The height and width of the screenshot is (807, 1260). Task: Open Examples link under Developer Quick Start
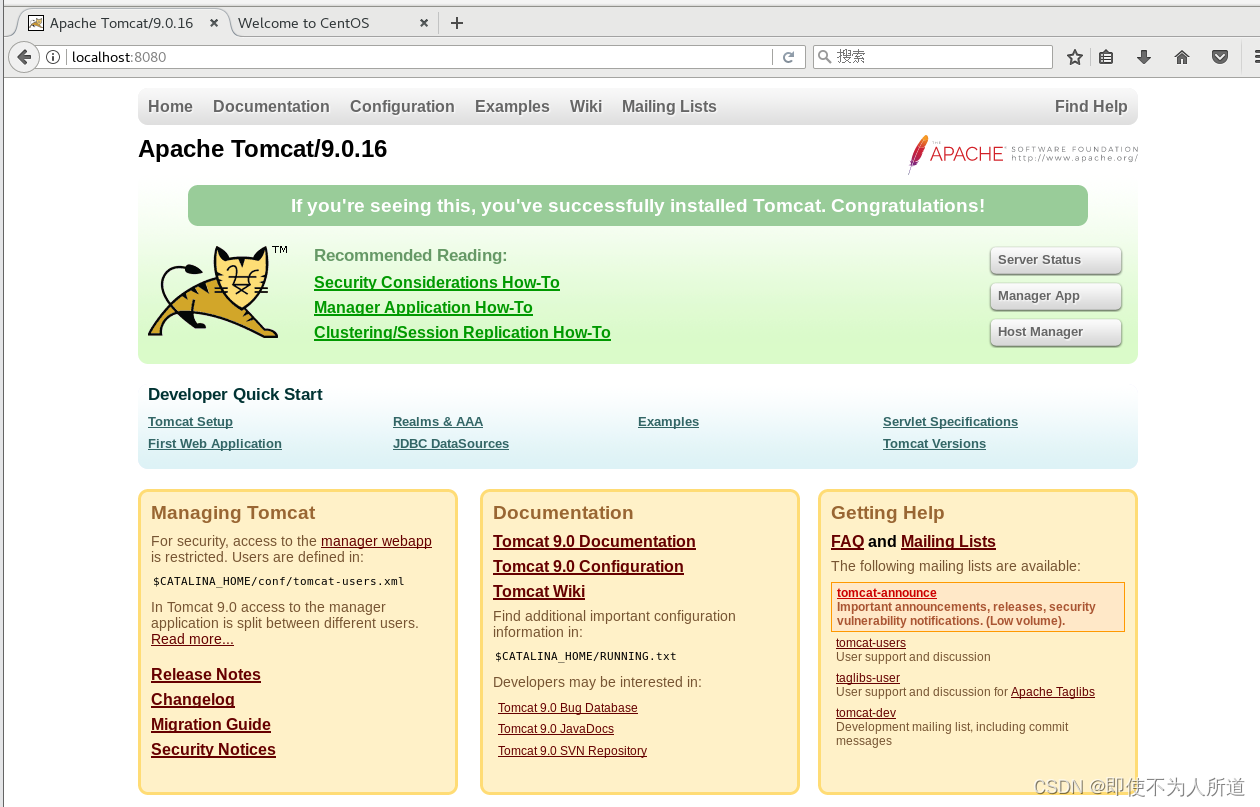pyautogui.click(x=668, y=421)
